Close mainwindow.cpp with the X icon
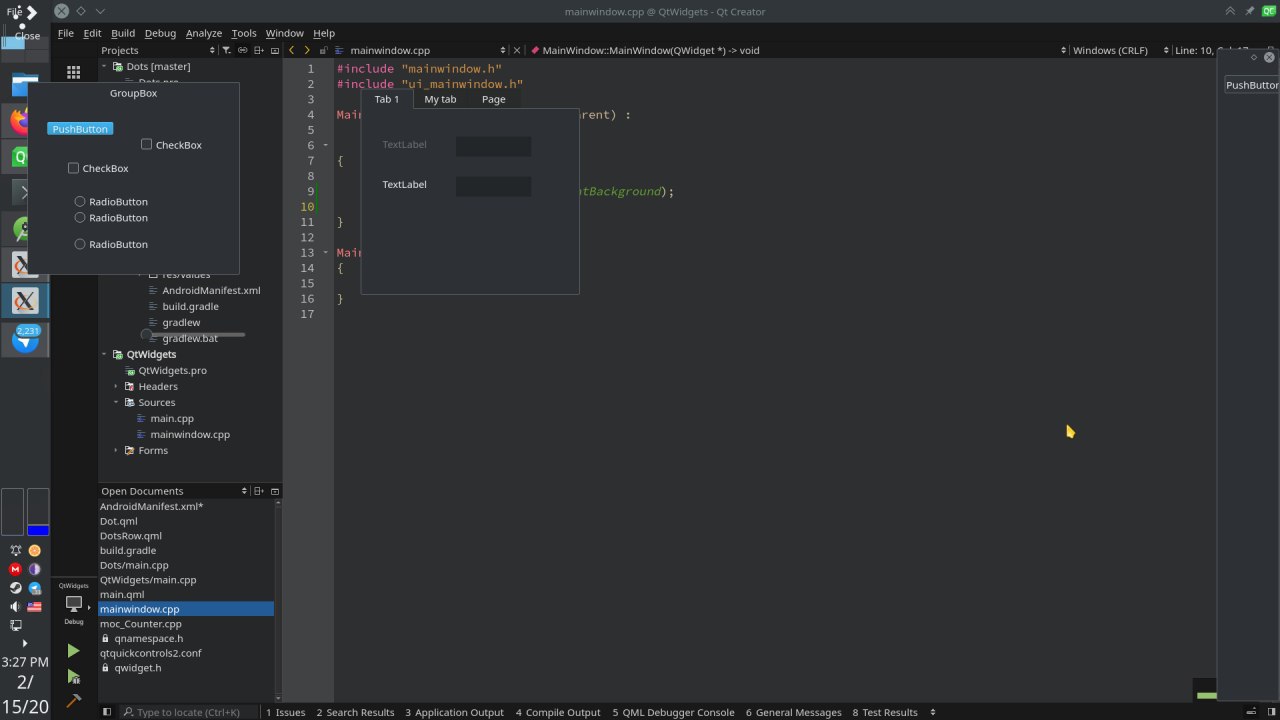Viewport: 1280px width, 720px height. [517, 50]
